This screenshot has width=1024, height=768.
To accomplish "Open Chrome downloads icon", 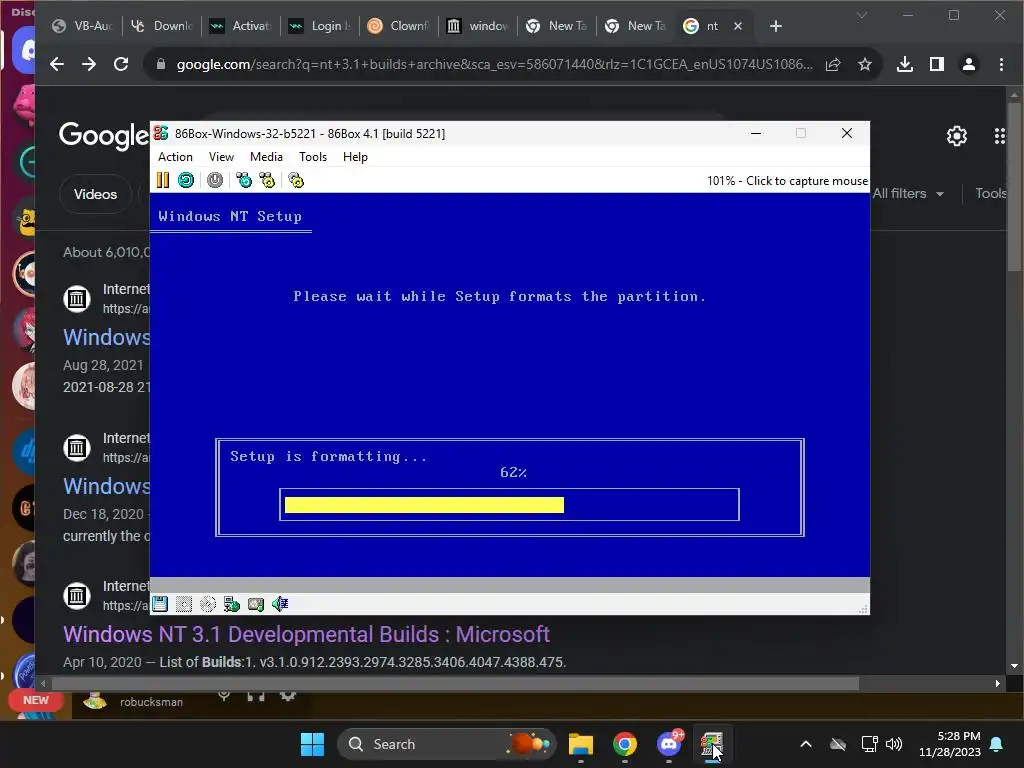I will point(904,64).
